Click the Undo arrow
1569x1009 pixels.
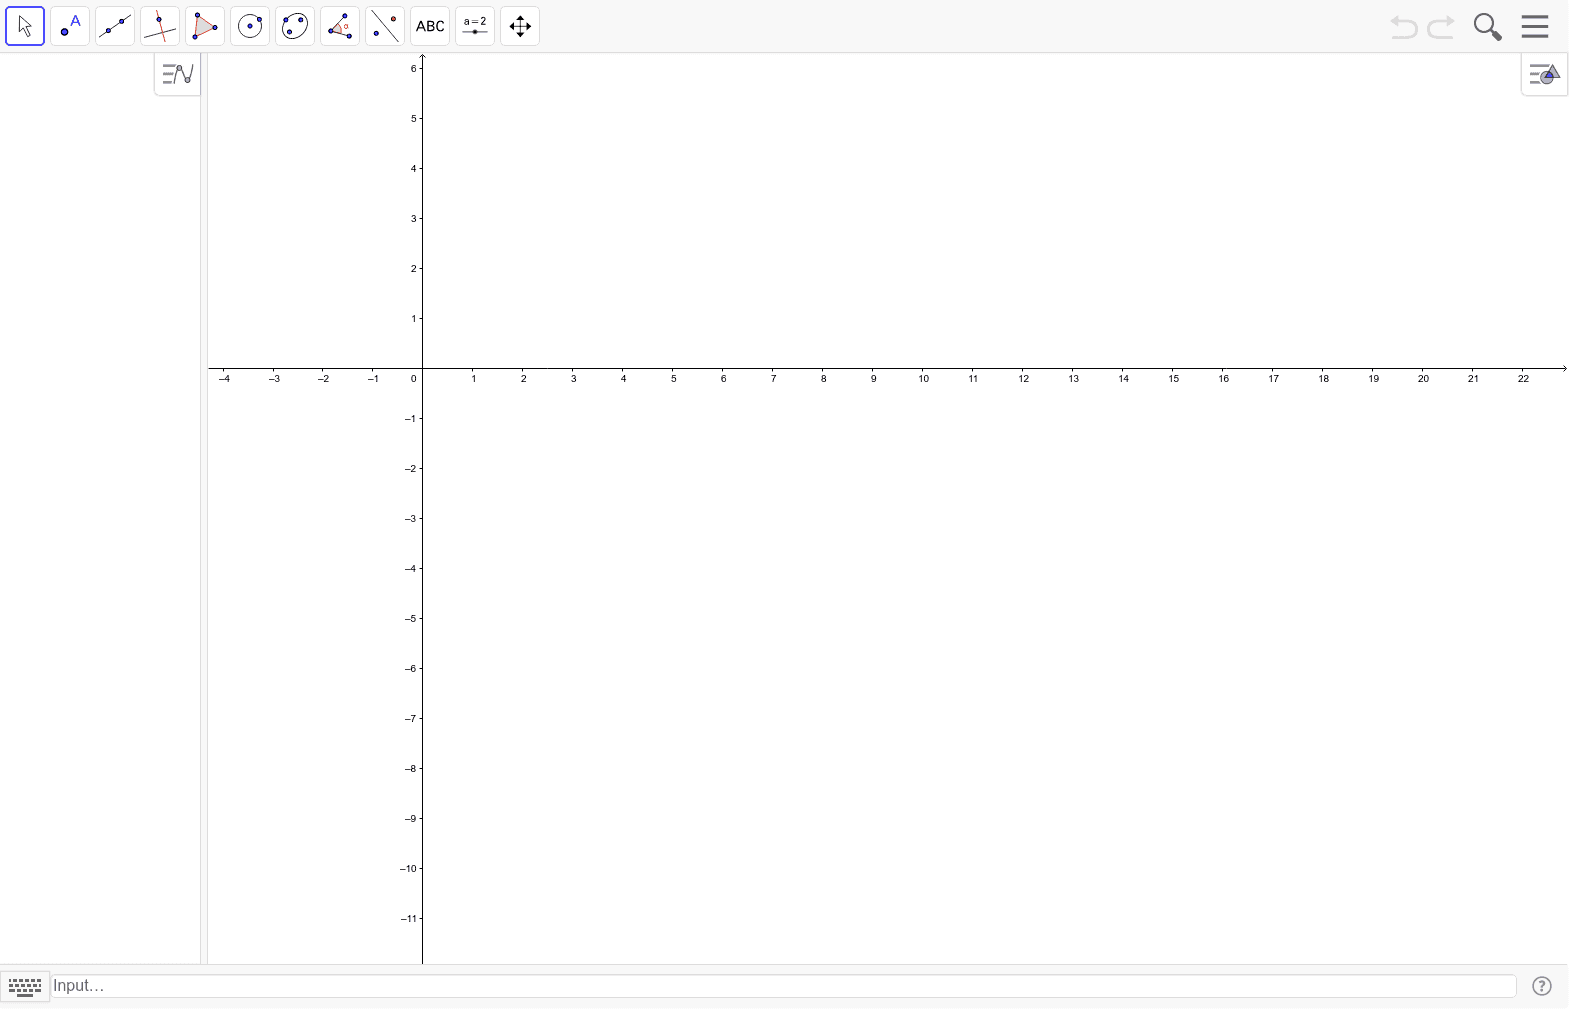coord(1403,27)
